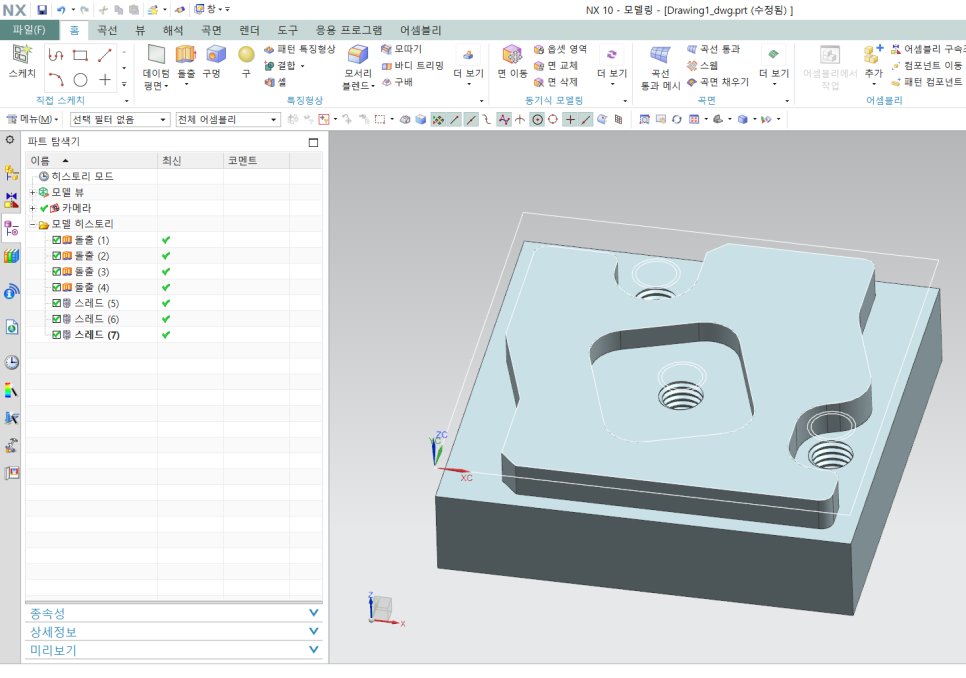Viewport: 966px width, 678px height.
Task: Select the Sphere (구) tool
Action: point(246,62)
